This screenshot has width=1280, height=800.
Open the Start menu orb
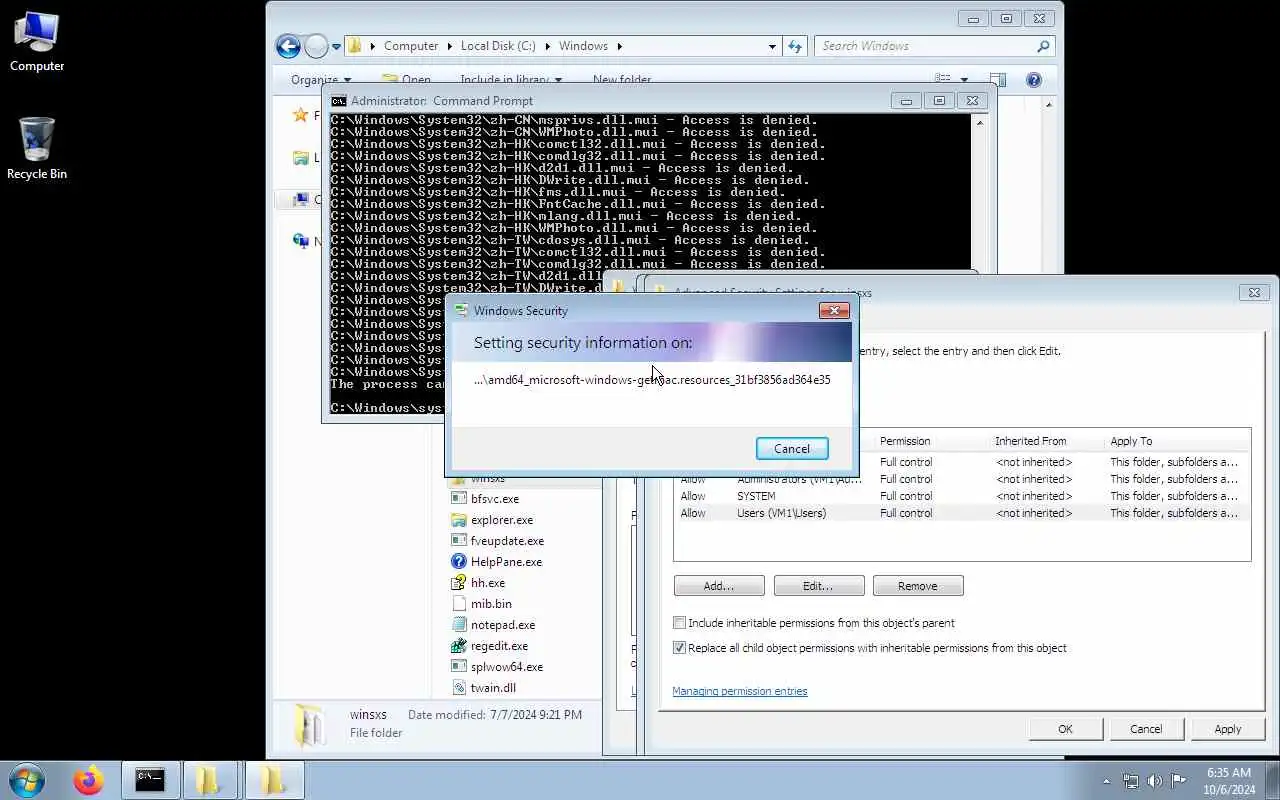click(27, 779)
